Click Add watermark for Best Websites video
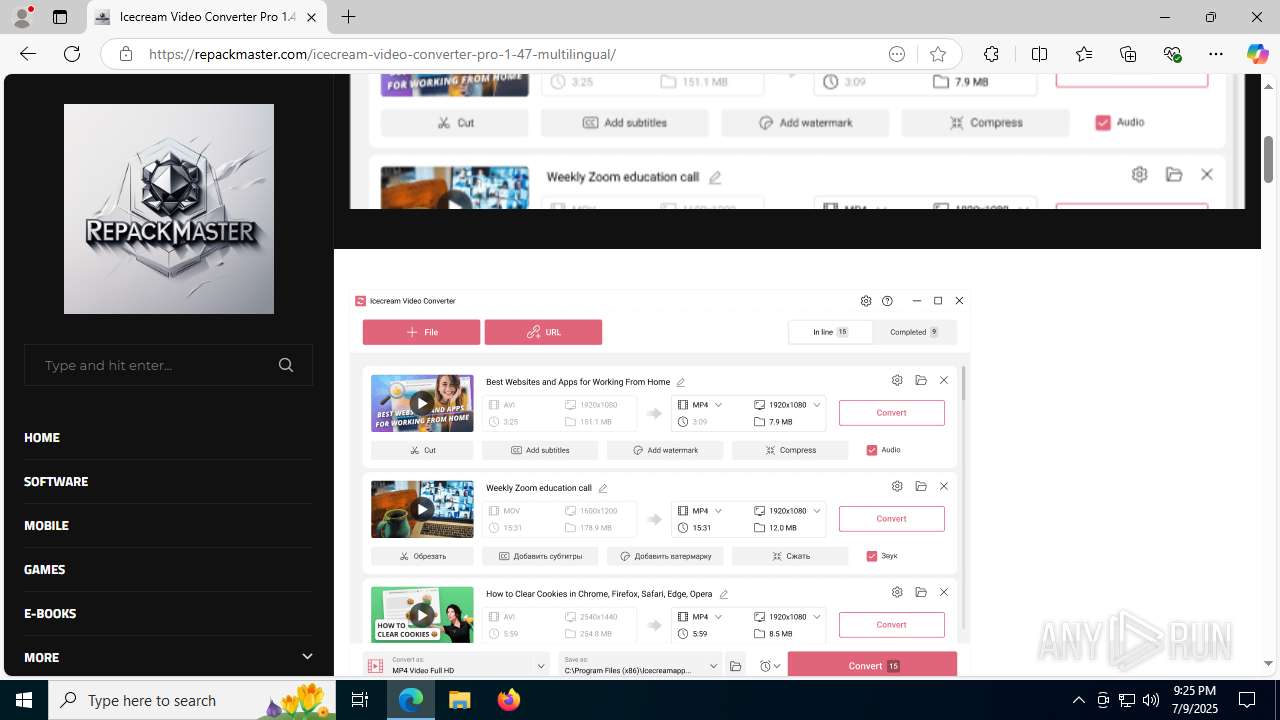The width and height of the screenshot is (1280, 720). point(665,450)
